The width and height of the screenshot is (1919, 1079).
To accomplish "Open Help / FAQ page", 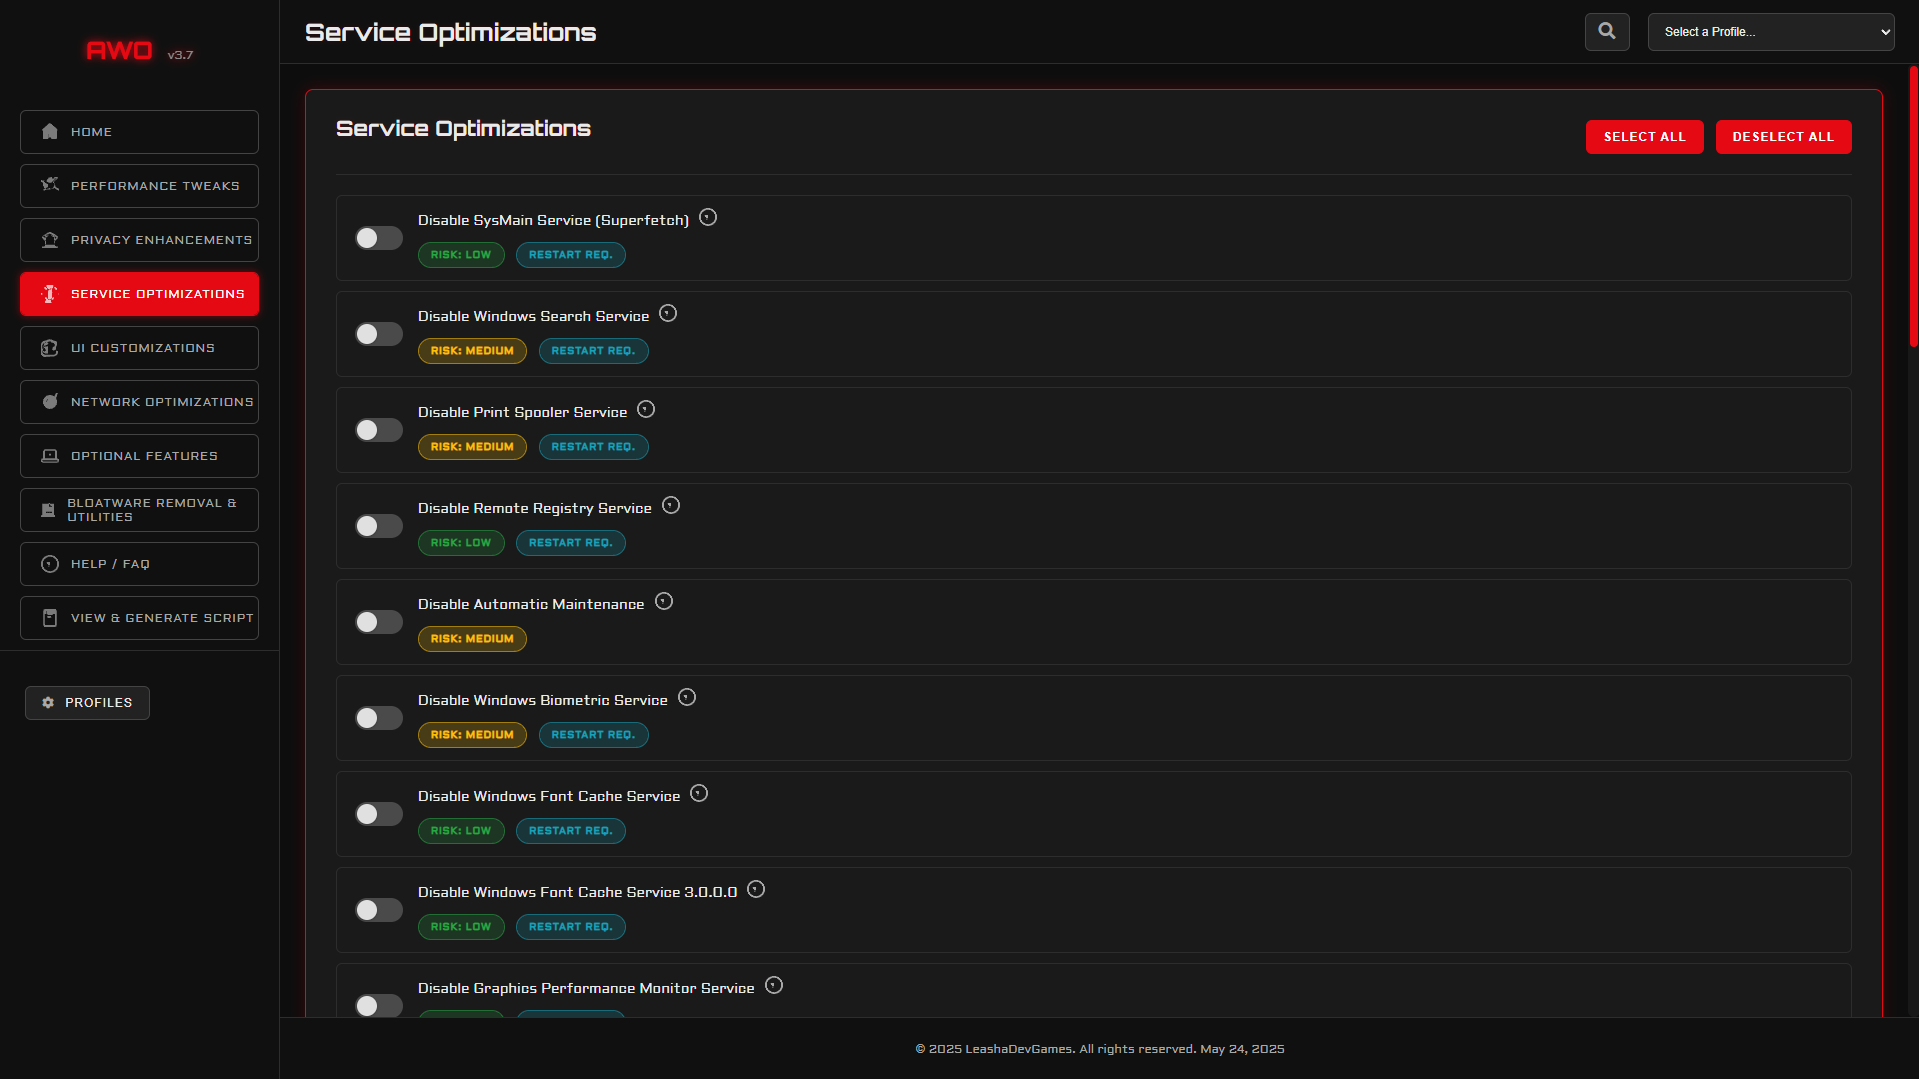I will coord(139,564).
